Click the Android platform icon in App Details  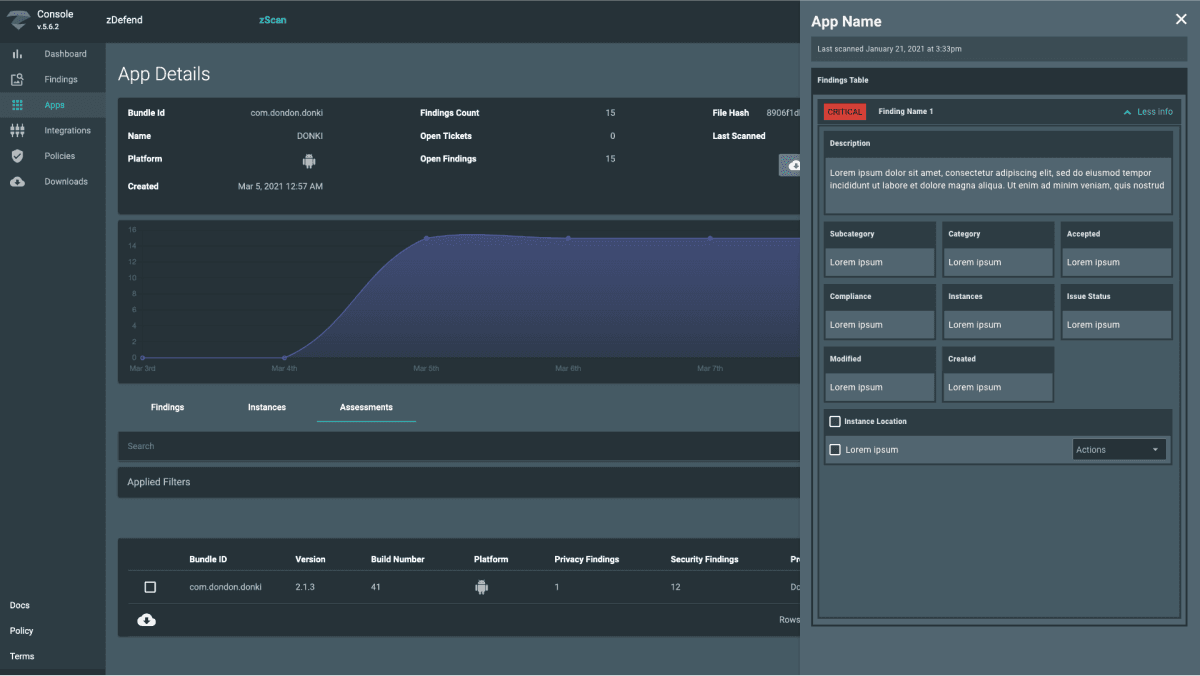click(x=309, y=160)
